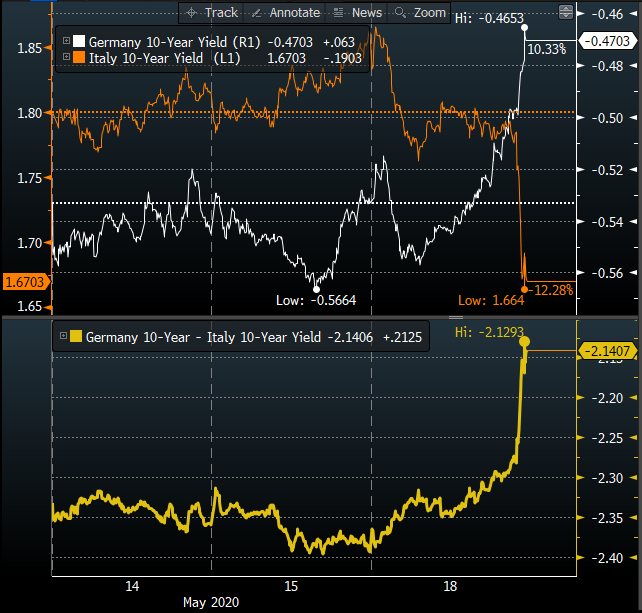Click the up/down stepper at top right

[566, 12]
